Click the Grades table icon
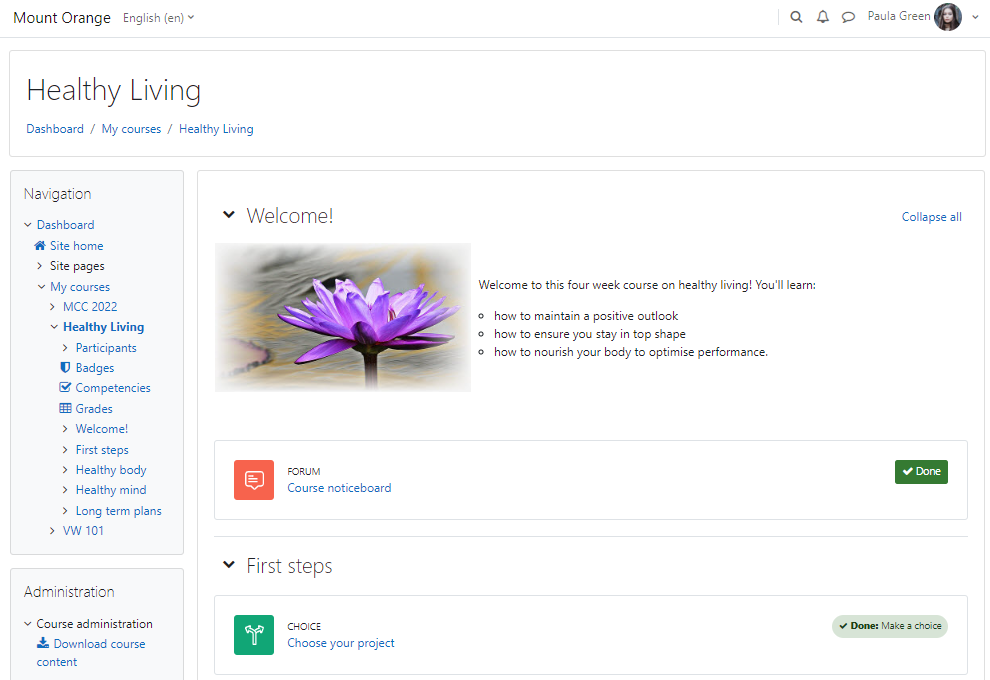This screenshot has width=990, height=680. coord(65,409)
